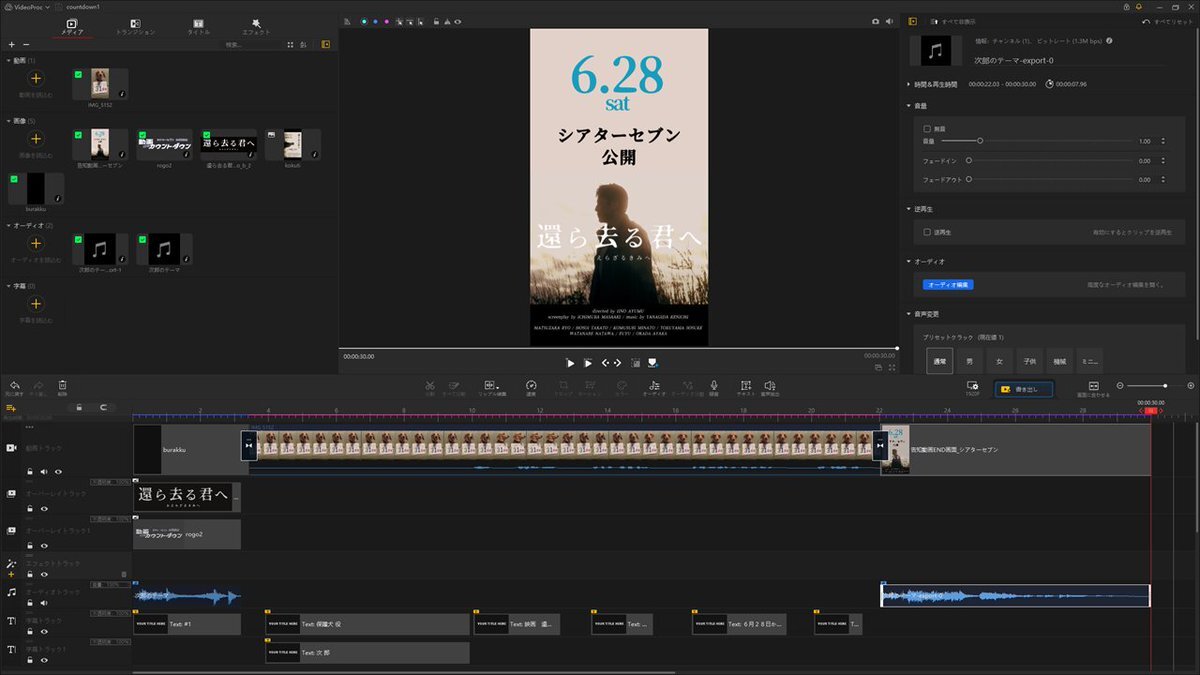Expand the 時間&再生時間 section
The width and height of the screenshot is (1200, 675).
[x=909, y=84]
